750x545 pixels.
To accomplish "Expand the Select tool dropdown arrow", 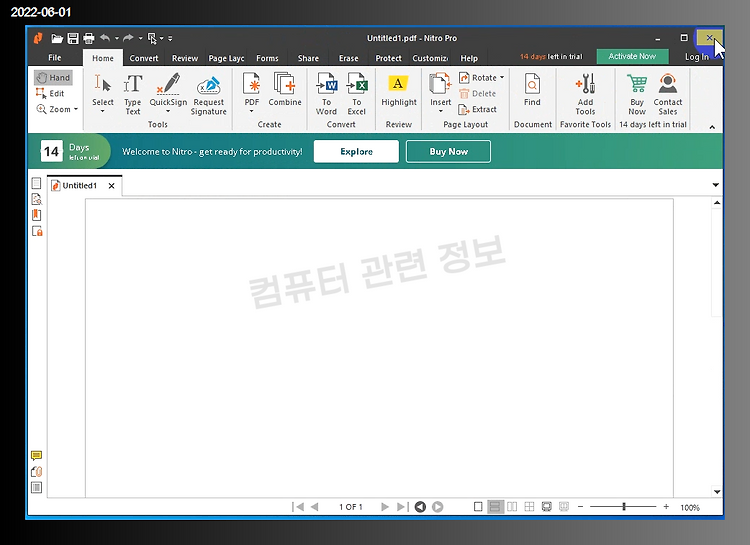I will coord(102,111).
